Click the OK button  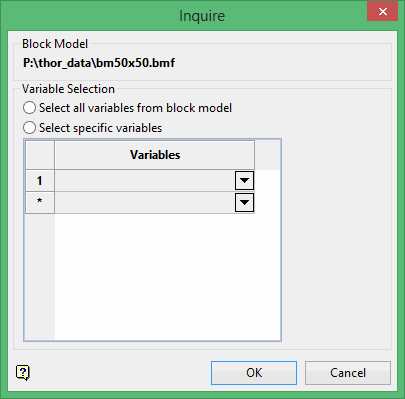coord(254,373)
